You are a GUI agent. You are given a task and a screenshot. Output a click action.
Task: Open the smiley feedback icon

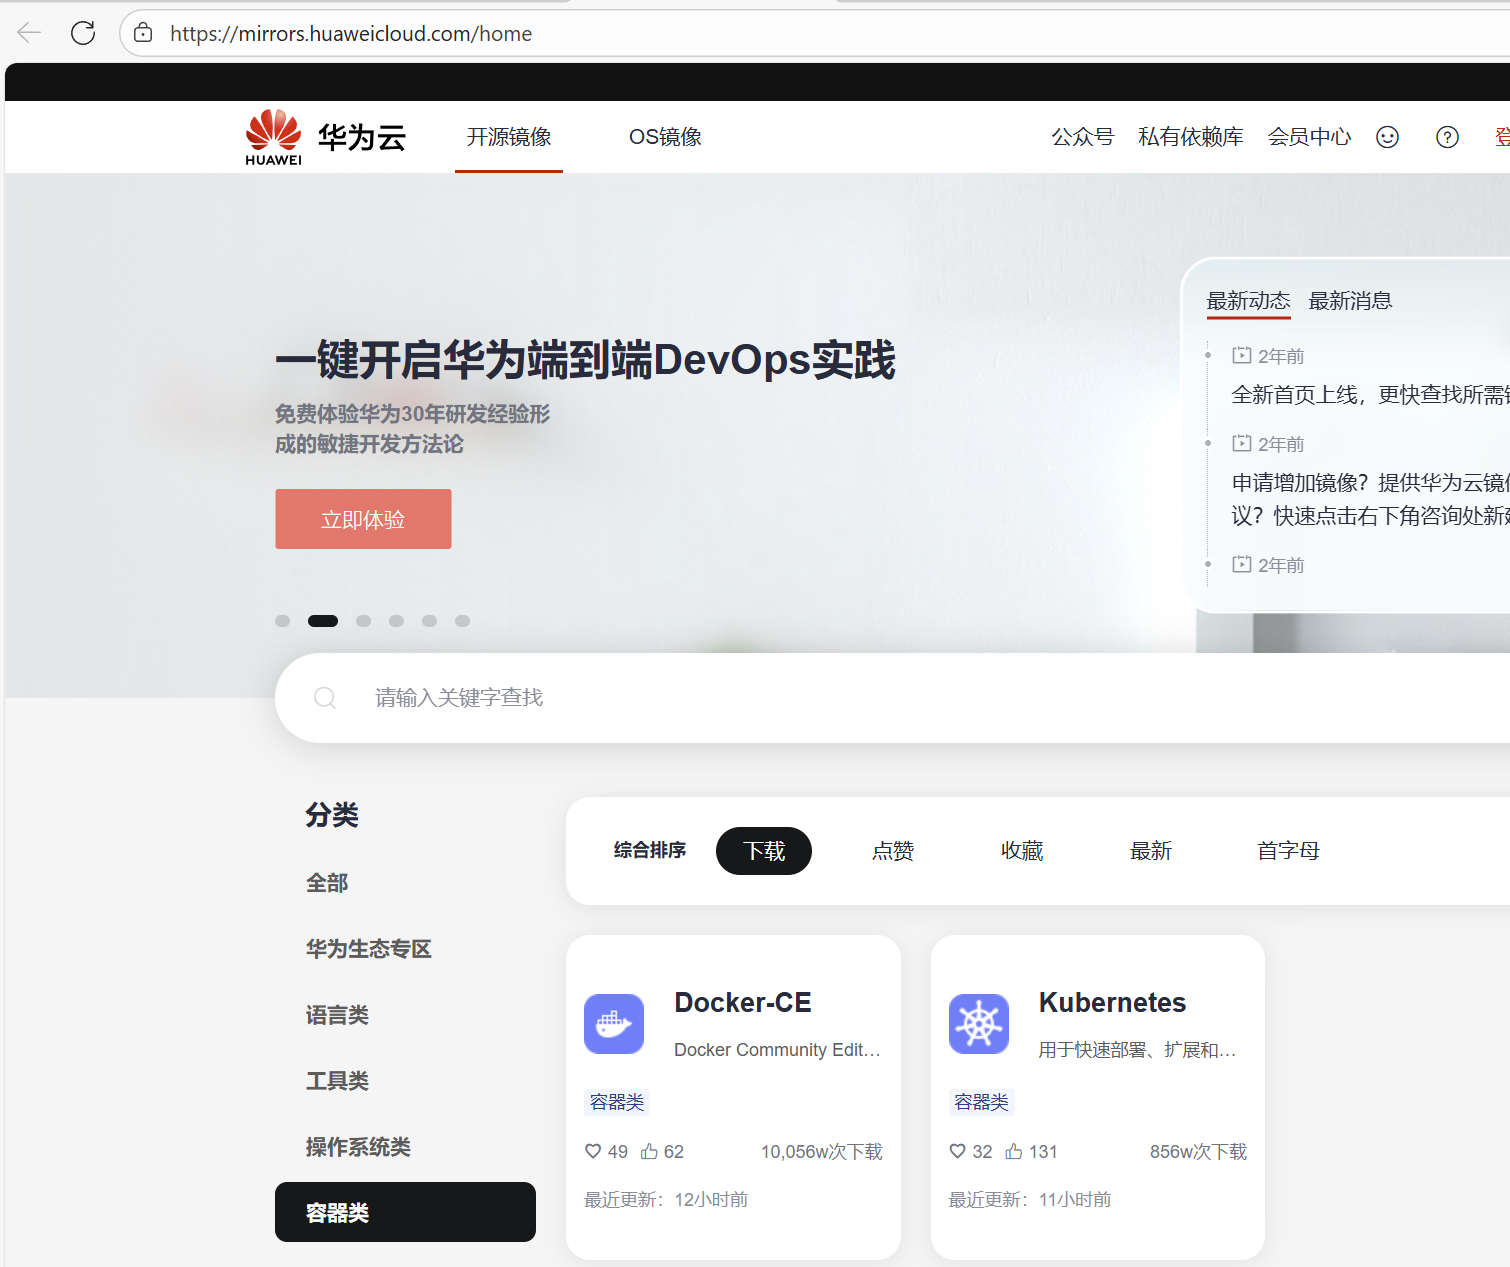(1387, 137)
